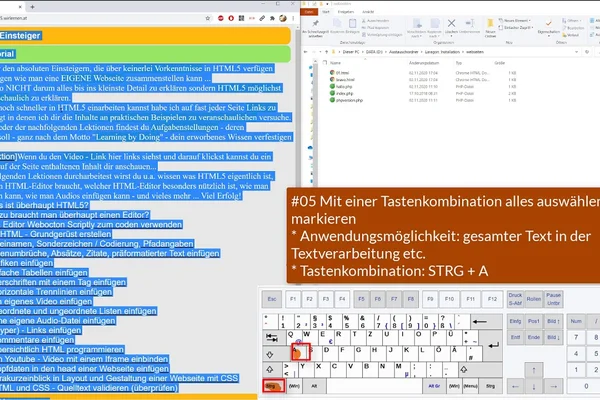Open the Chrome profile avatar
600x400 pixels.
coord(283,18)
